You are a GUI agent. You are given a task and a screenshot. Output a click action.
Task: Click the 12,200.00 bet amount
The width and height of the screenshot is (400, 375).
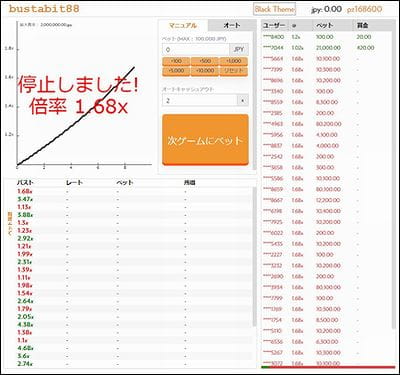[x=328, y=200]
